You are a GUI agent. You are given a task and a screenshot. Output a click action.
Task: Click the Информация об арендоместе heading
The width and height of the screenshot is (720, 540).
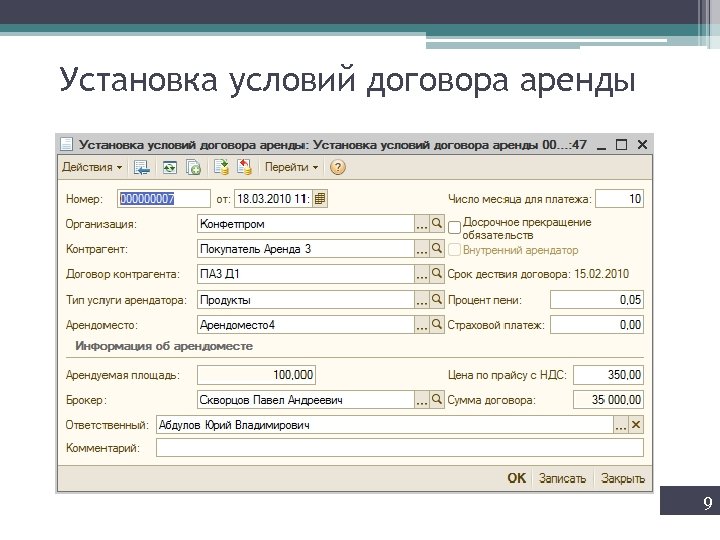click(164, 346)
